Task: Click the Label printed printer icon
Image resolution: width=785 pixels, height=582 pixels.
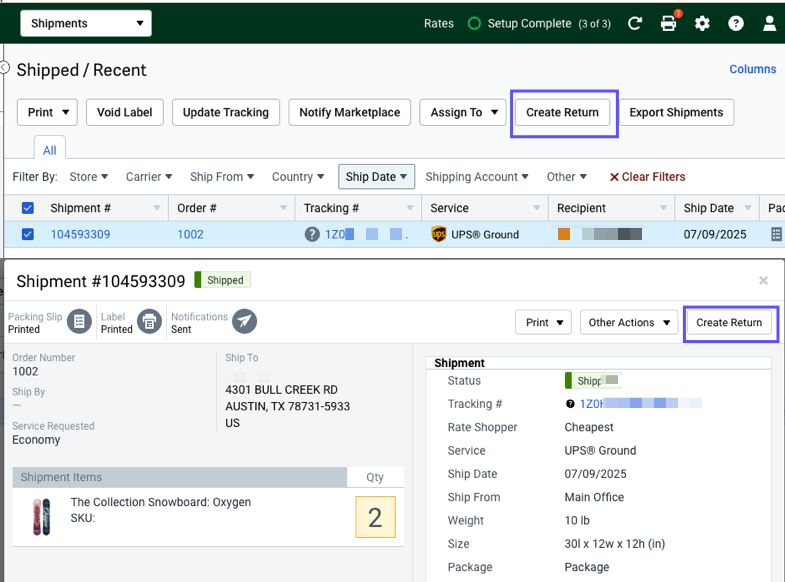Action: point(149,322)
